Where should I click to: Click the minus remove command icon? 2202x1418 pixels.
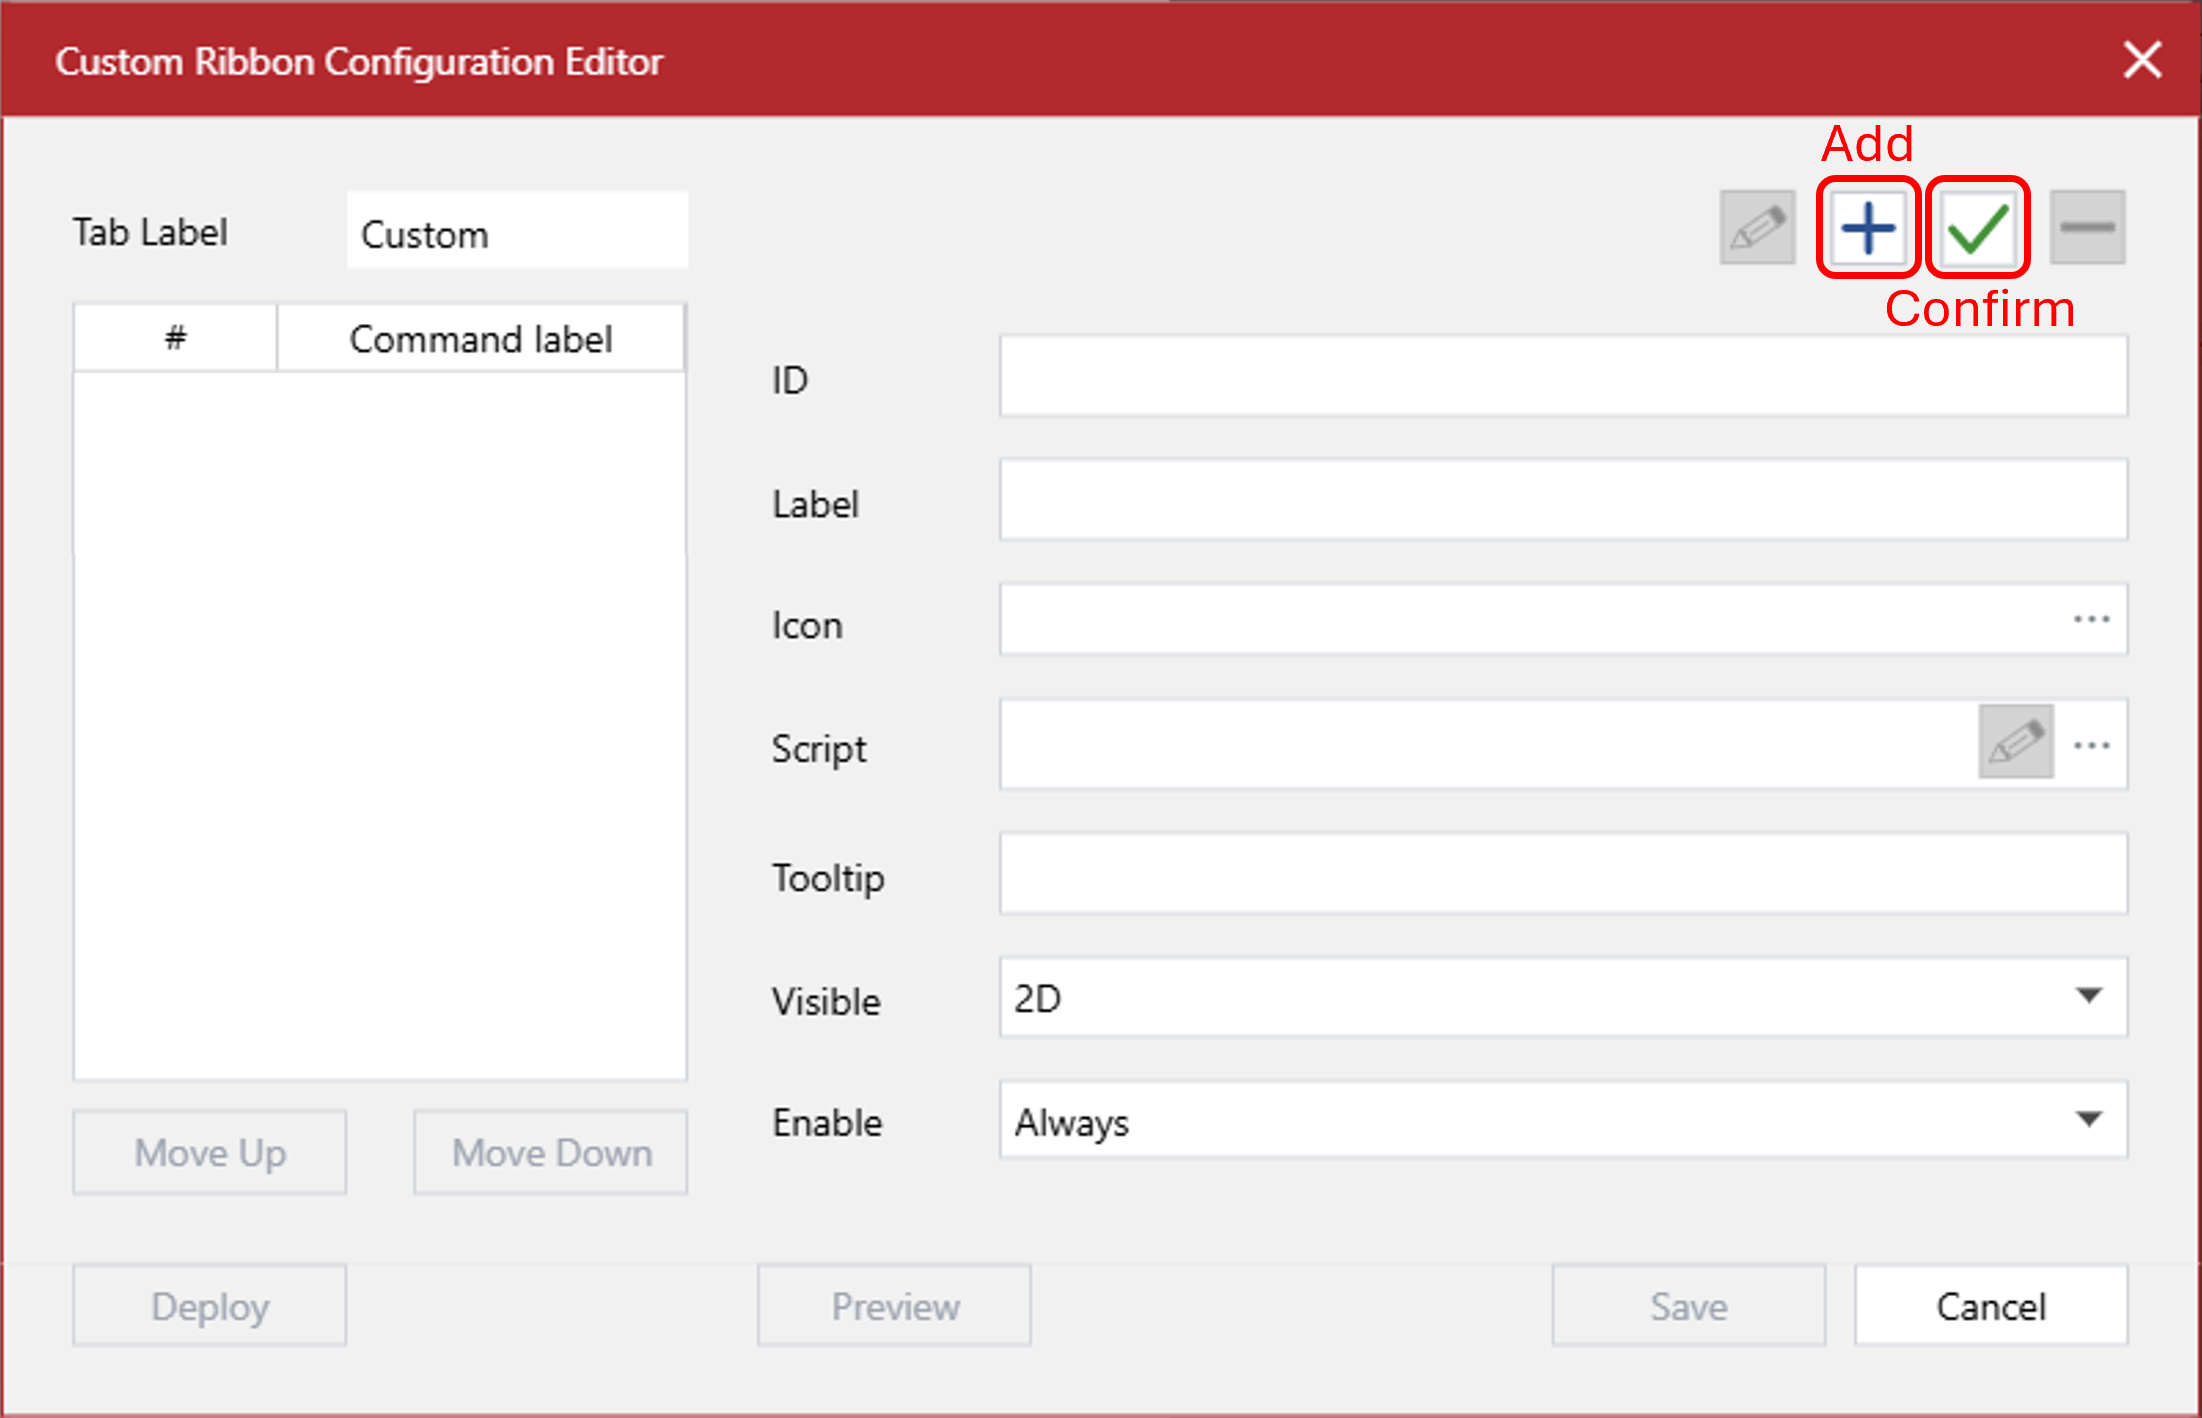coord(2087,228)
